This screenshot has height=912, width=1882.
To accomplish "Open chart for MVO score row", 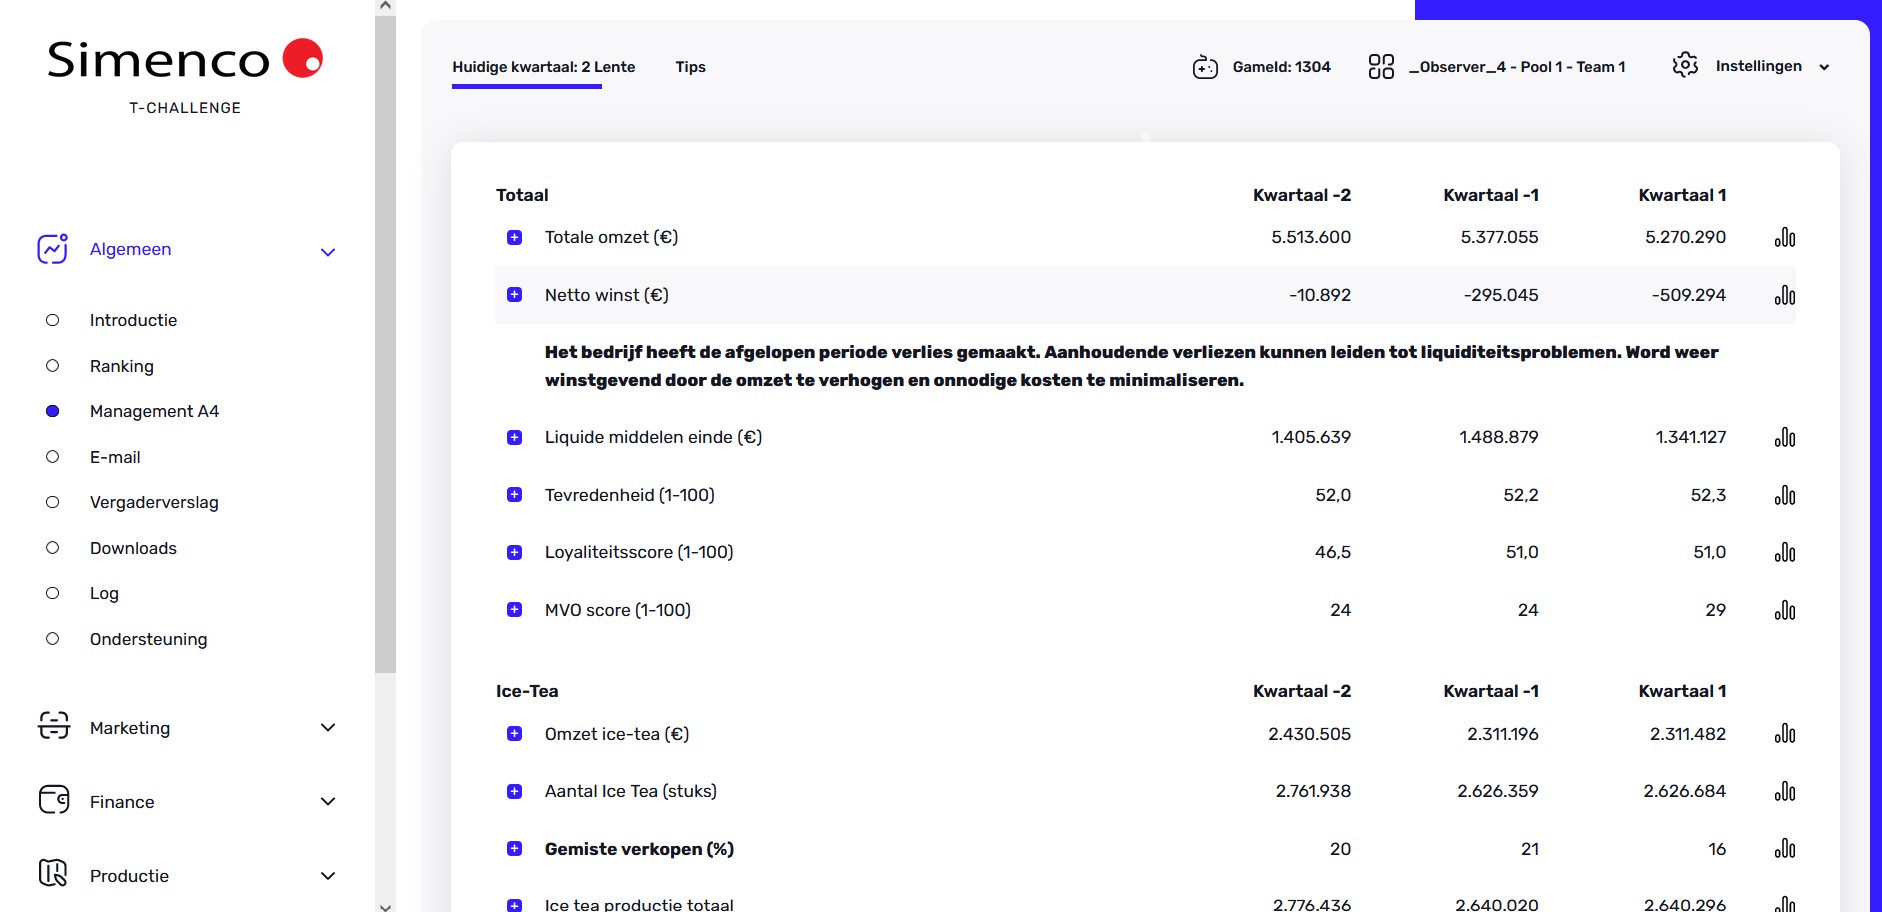I will click(x=1785, y=611).
